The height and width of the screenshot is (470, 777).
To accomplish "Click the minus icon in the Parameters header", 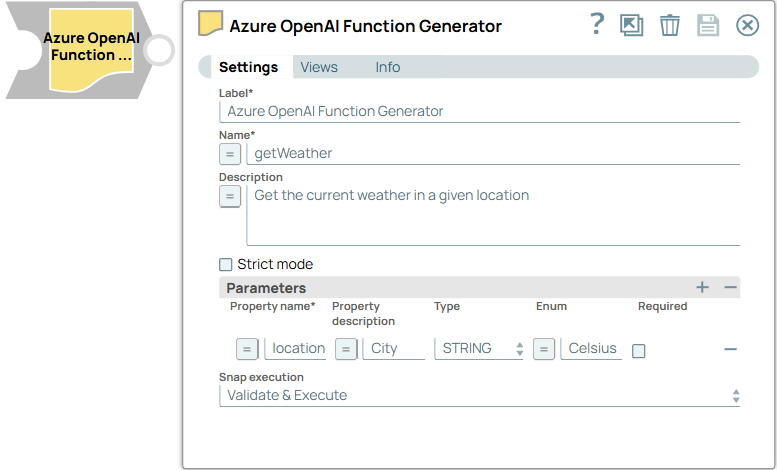I will 730,287.
